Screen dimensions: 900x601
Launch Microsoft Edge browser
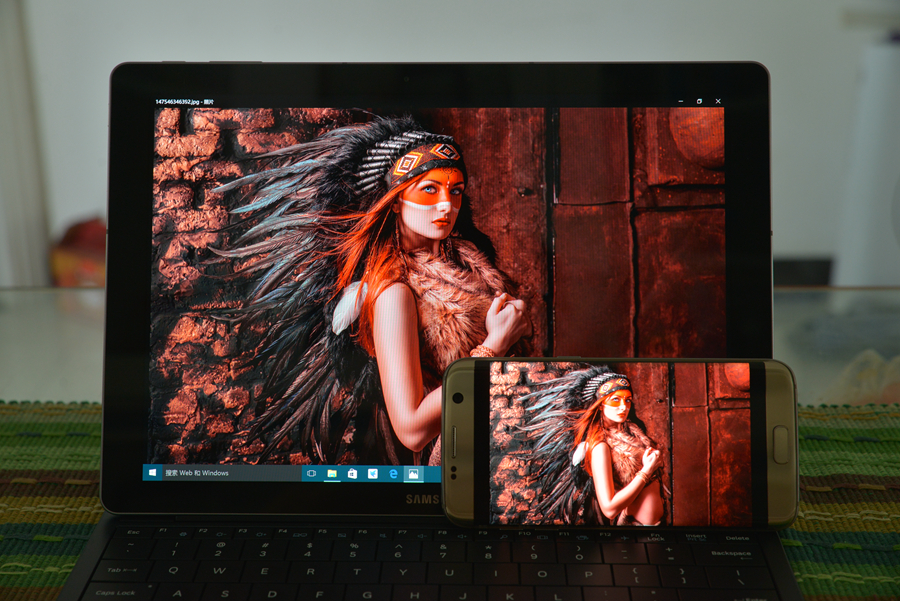(392, 473)
